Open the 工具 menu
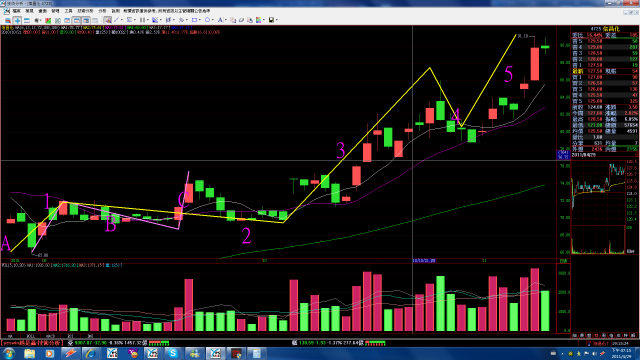Viewport: 640px width, 360px height. click(69, 11)
